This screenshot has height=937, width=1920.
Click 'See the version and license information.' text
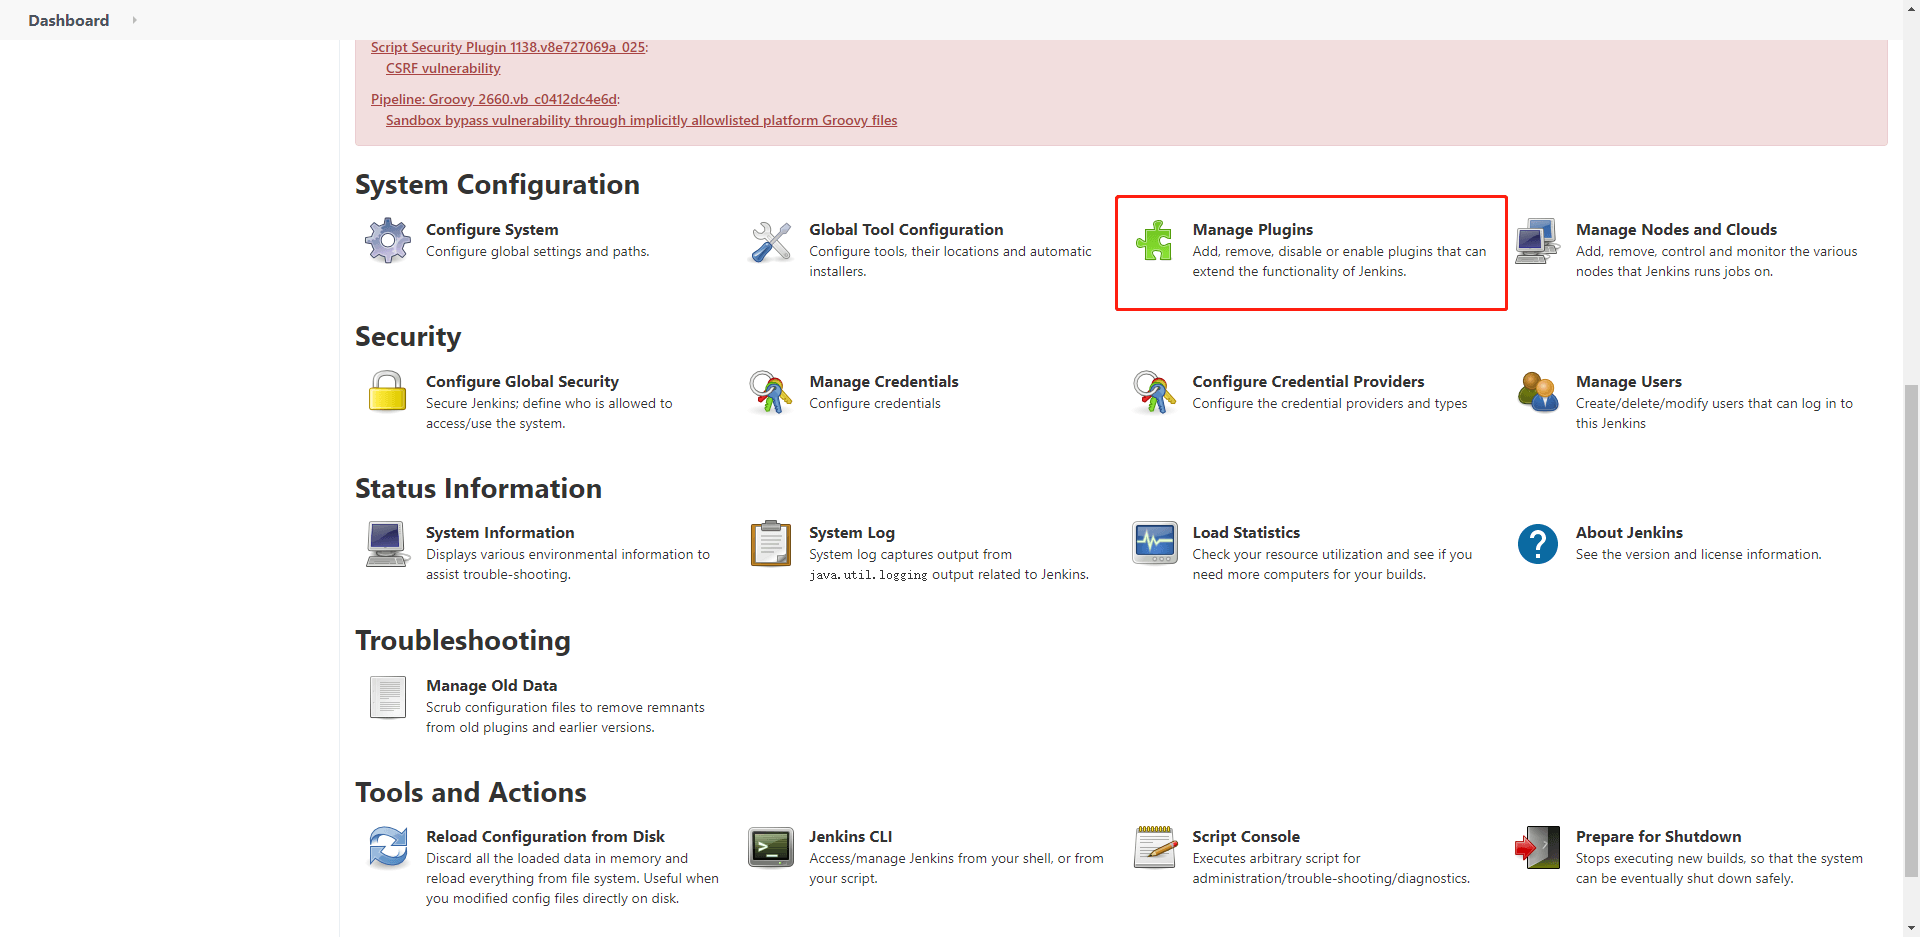pyautogui.click(x=1699, y=555)
